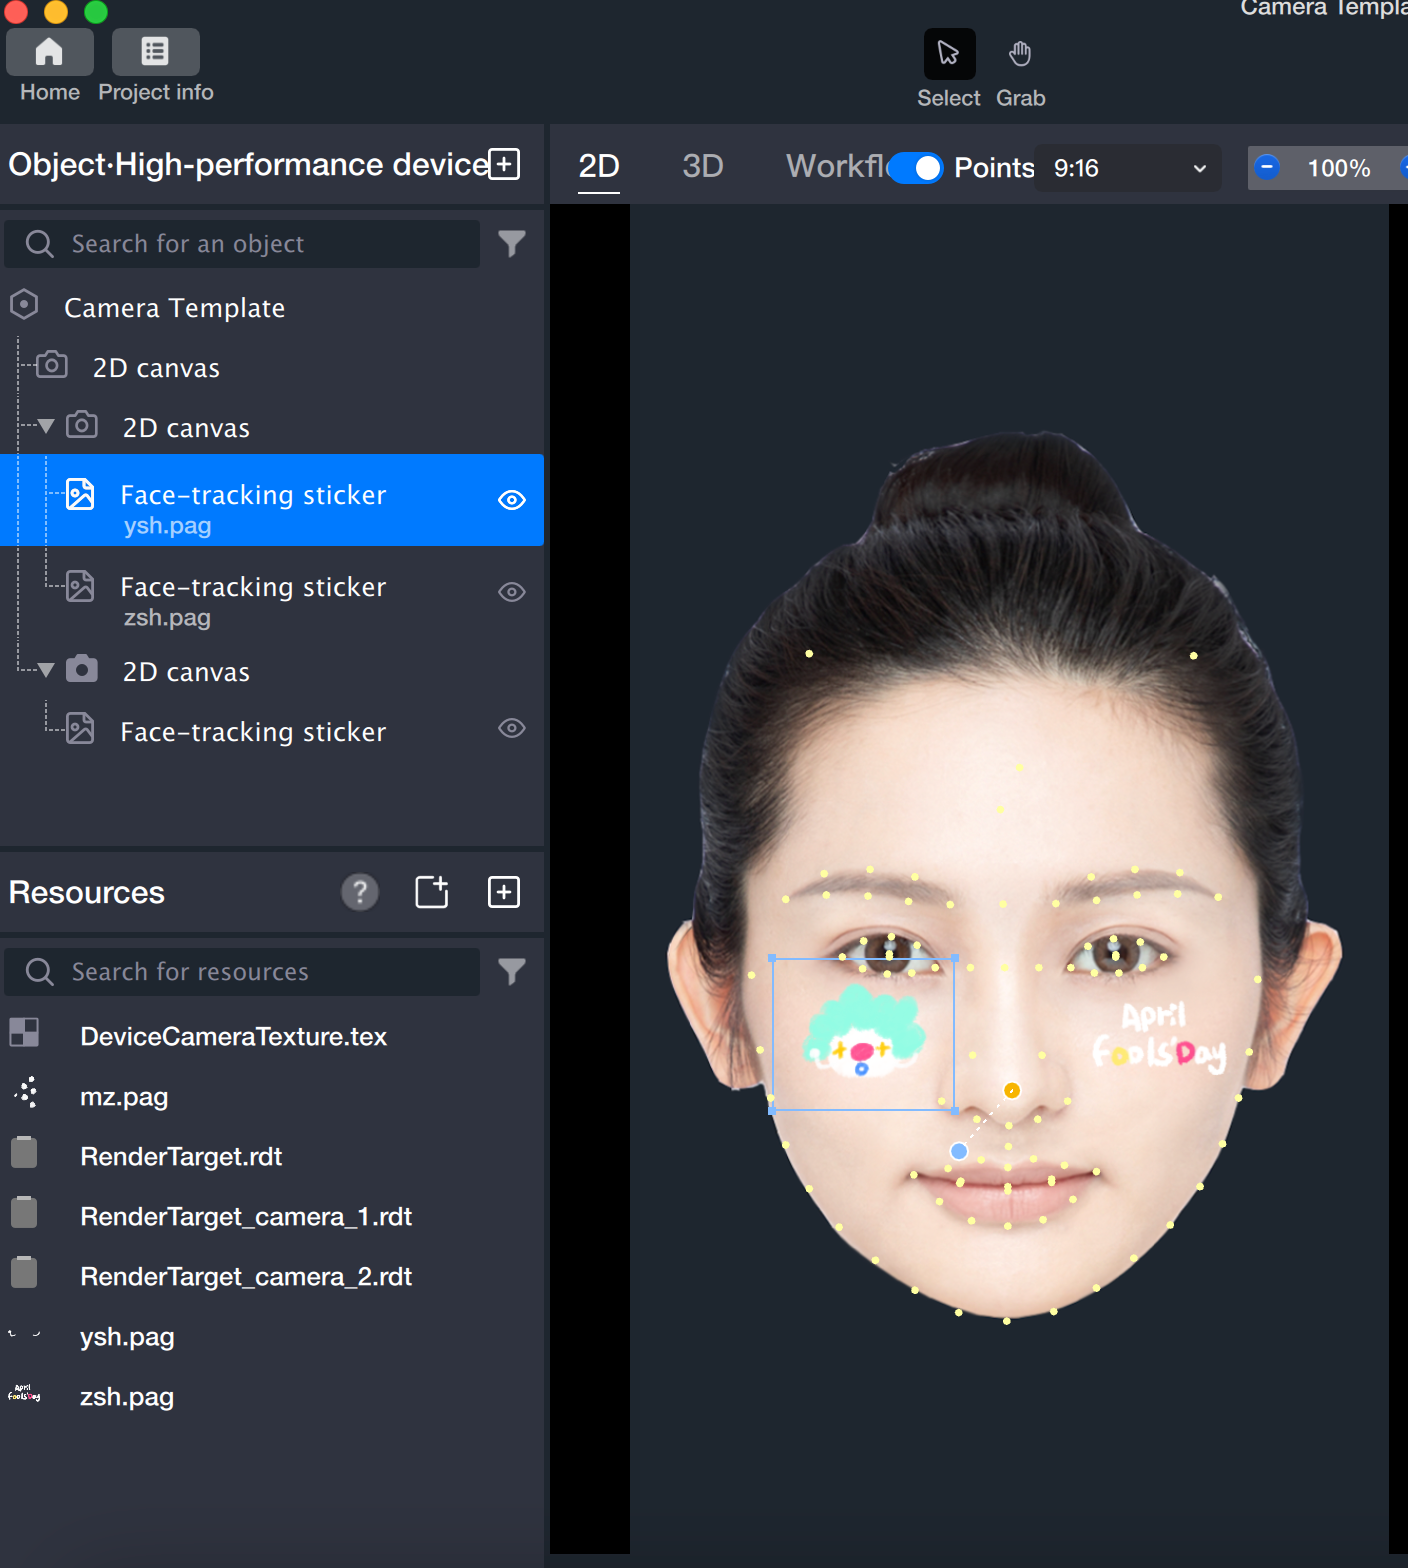Screen dimensions: 1408x1568
Task: Click the Home icon button
Action: 49,52
